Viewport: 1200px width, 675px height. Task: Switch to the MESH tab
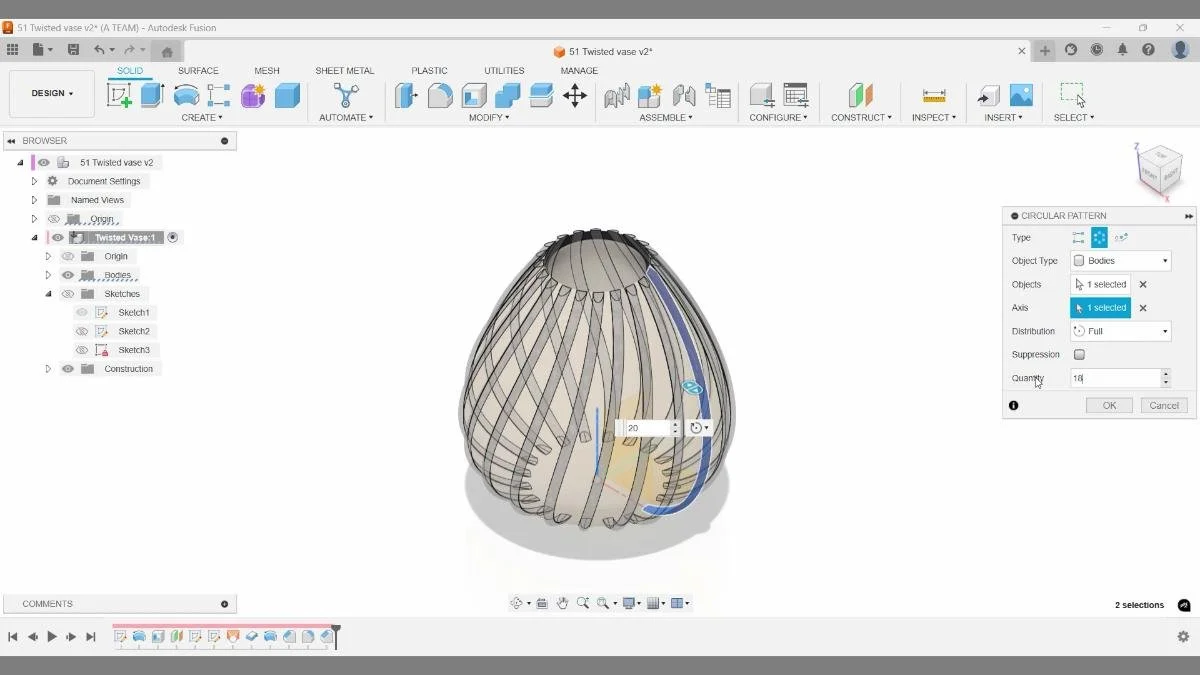tap(267, 71)
